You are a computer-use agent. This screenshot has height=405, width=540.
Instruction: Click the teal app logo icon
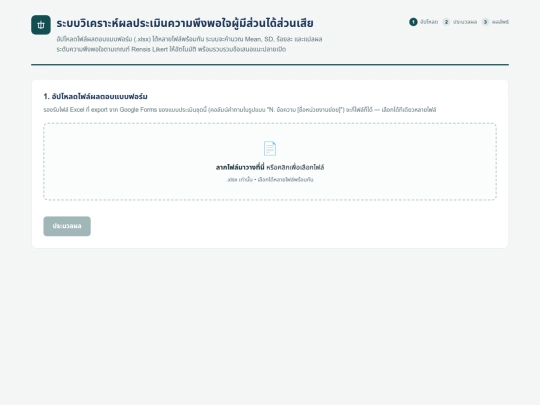[x=41, y=25]
